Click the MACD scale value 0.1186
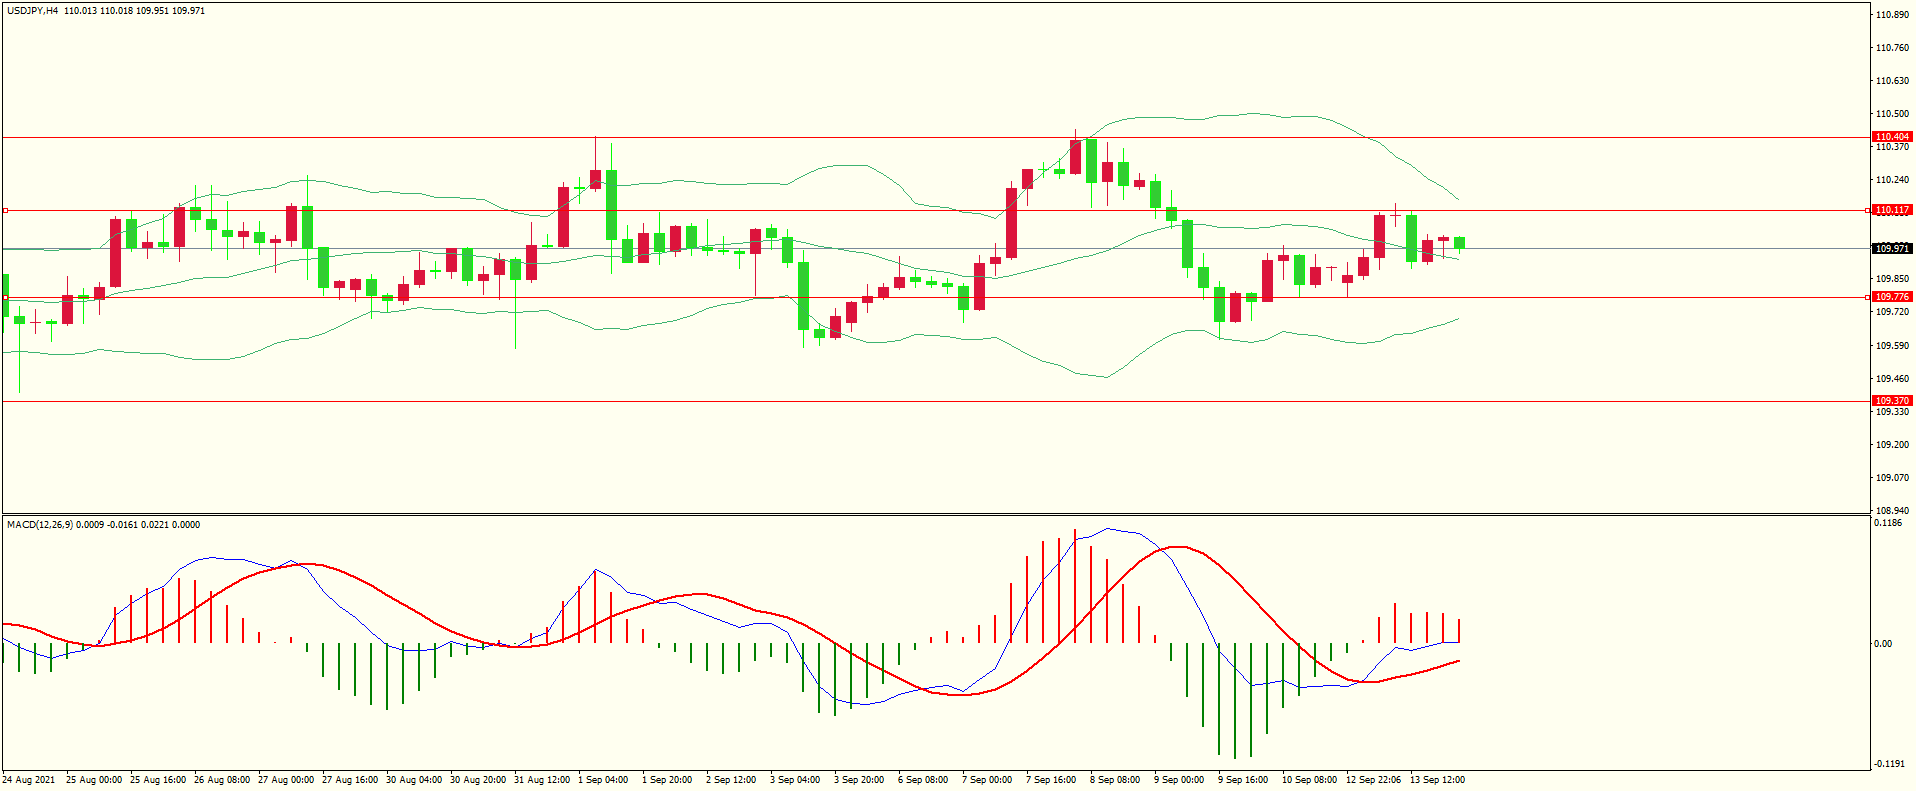 click(x=1888, y=523)
